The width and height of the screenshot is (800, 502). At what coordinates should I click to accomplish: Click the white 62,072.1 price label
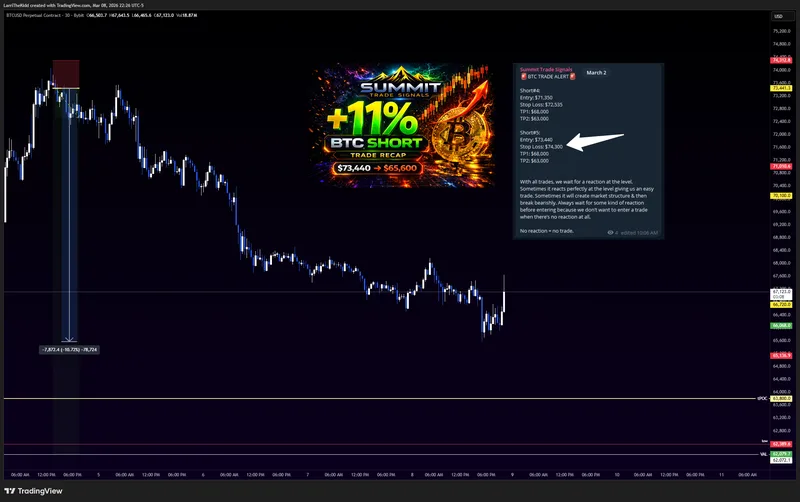point(781,460)
